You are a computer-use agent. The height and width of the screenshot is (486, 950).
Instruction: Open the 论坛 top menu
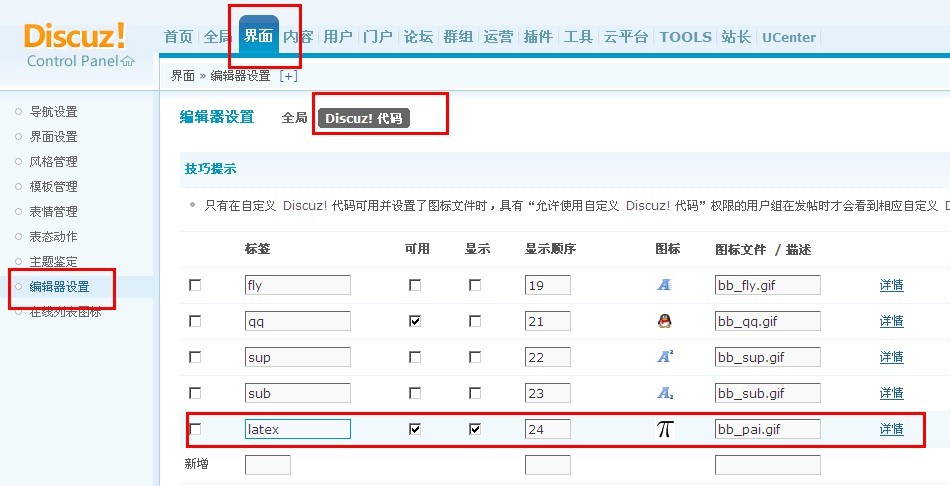pyautogui.click(x=418, y=37)
